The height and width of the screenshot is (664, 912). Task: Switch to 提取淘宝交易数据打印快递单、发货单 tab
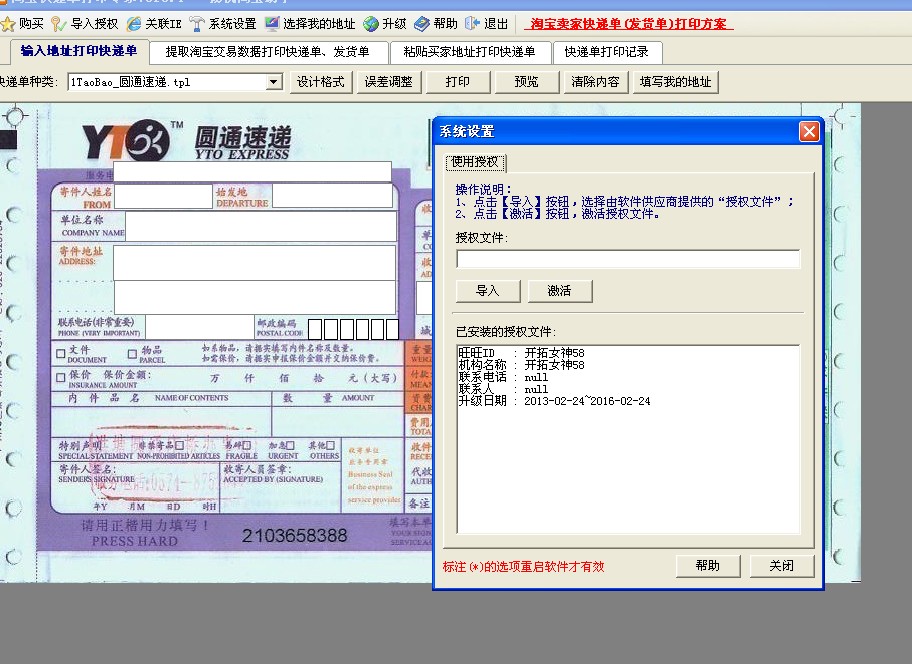[x=268, y=52]
